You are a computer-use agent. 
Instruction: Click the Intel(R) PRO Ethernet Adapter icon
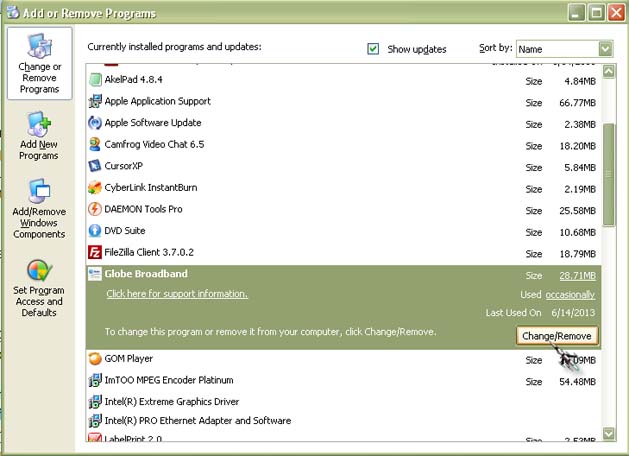pos(95,420)
